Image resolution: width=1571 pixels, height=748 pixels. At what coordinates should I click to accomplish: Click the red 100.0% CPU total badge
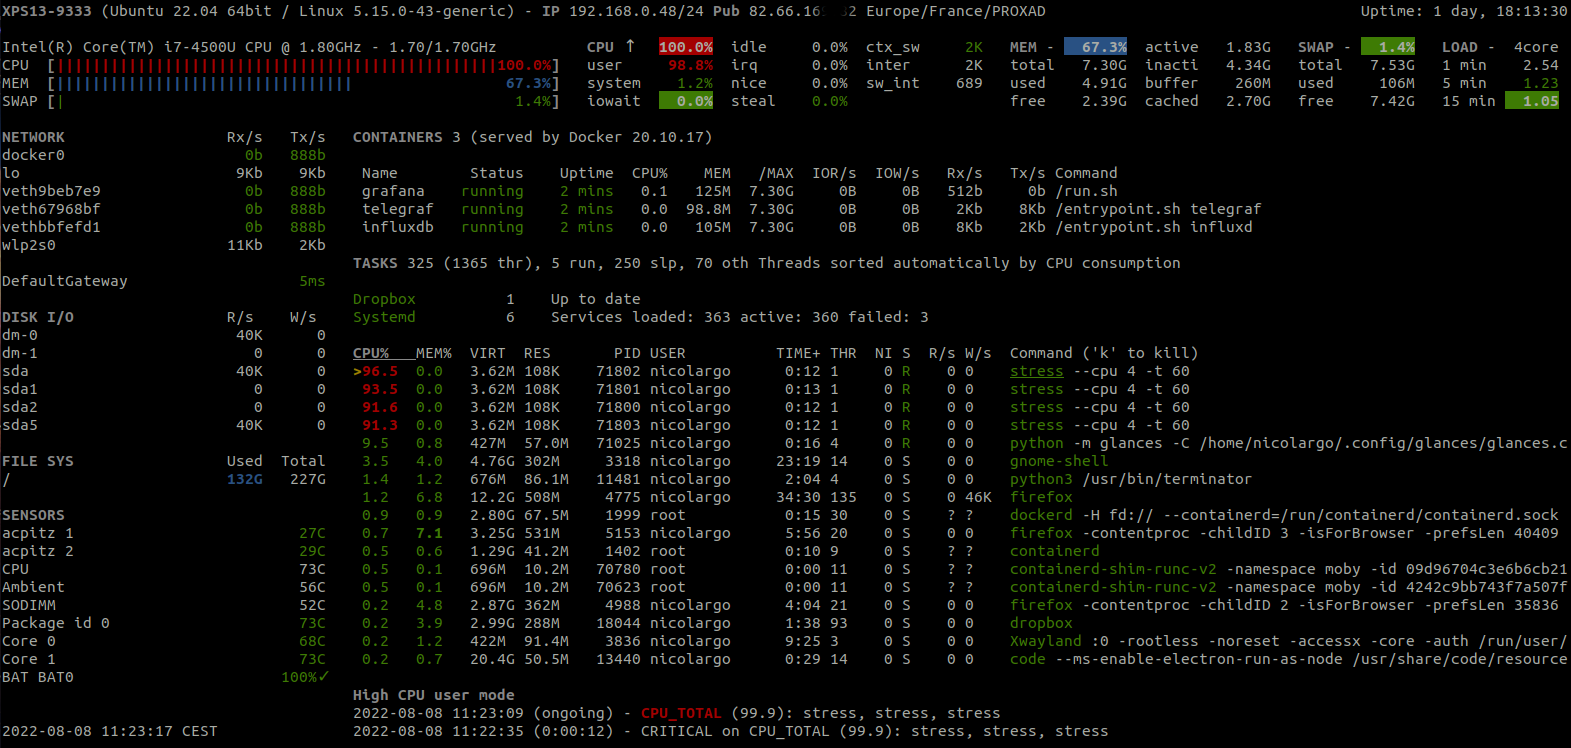click(x=686, y=47)
